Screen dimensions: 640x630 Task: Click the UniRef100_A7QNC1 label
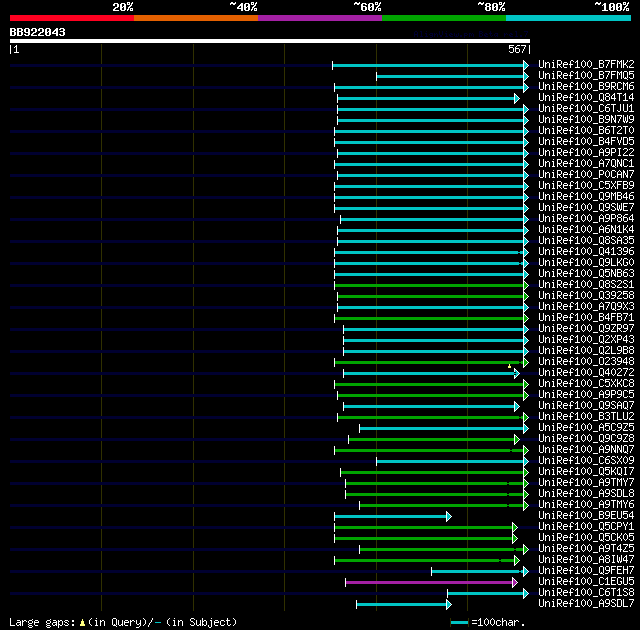point(586,164)
